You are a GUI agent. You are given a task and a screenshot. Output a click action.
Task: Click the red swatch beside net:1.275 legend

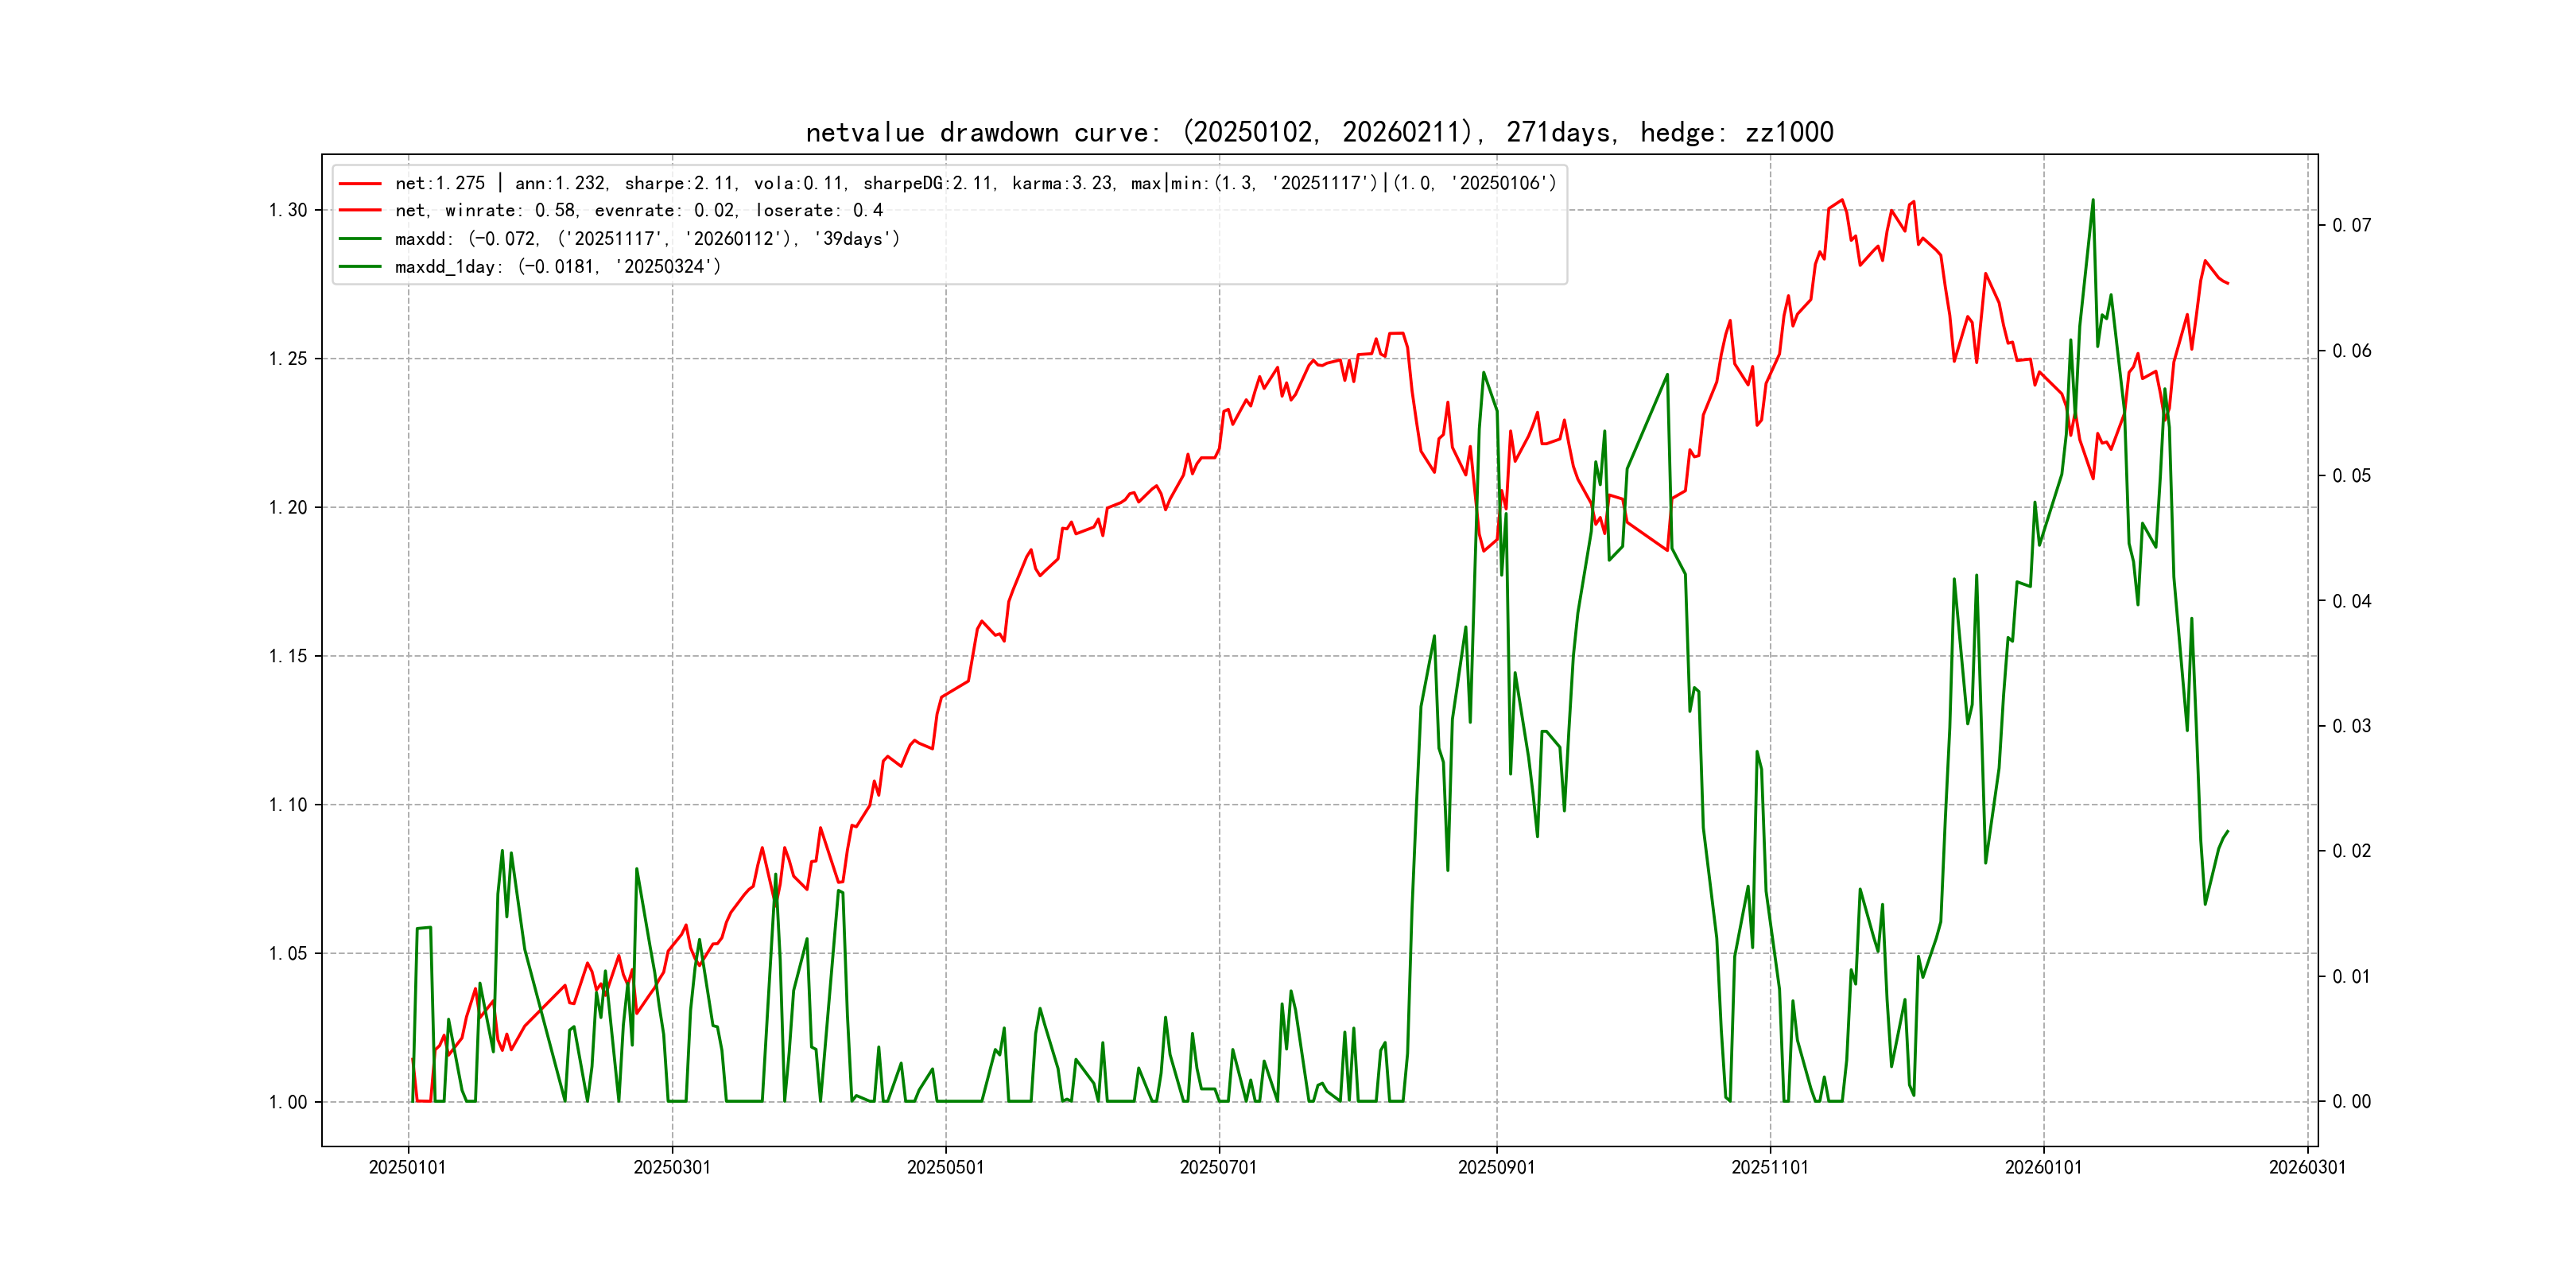coord(360,184)
